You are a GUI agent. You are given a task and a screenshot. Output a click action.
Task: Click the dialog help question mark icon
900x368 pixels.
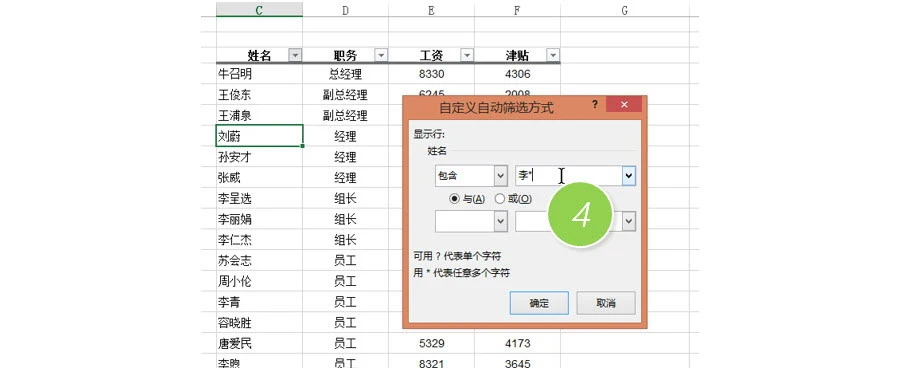[595, 105]
